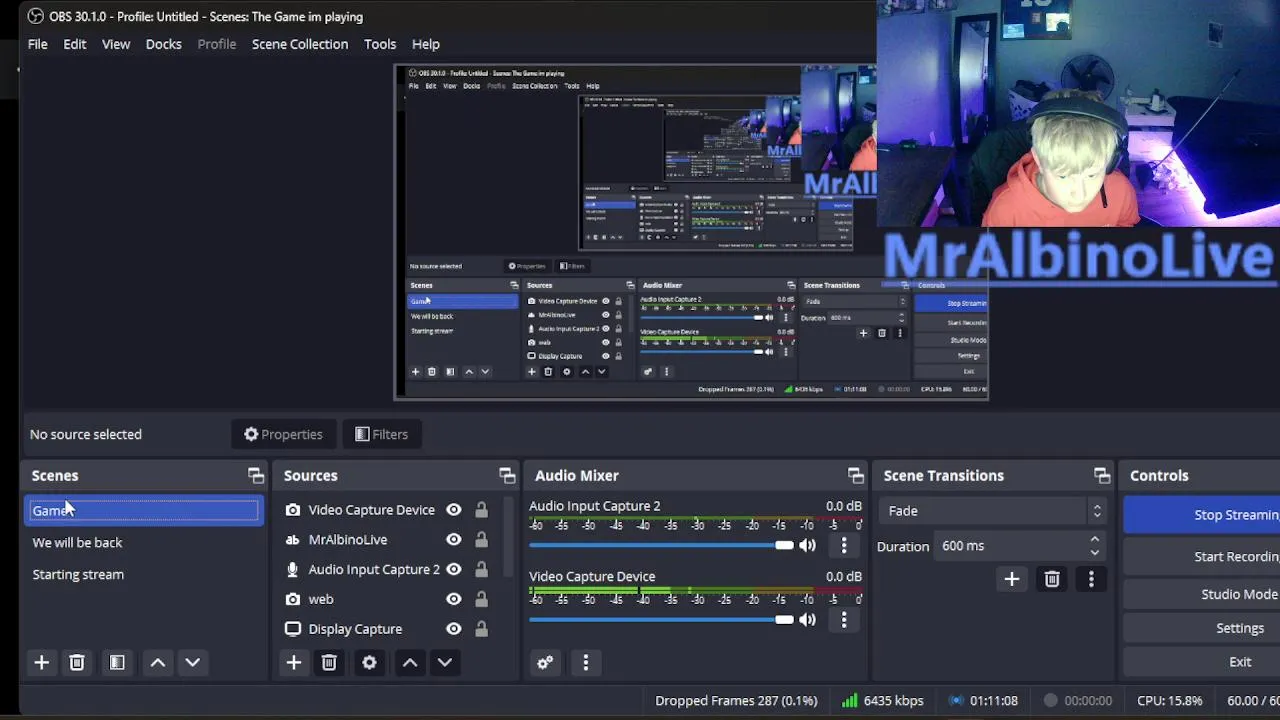
Task: Adjust Audio Input Capture 2 volume slider
Action: pos(661,545)
